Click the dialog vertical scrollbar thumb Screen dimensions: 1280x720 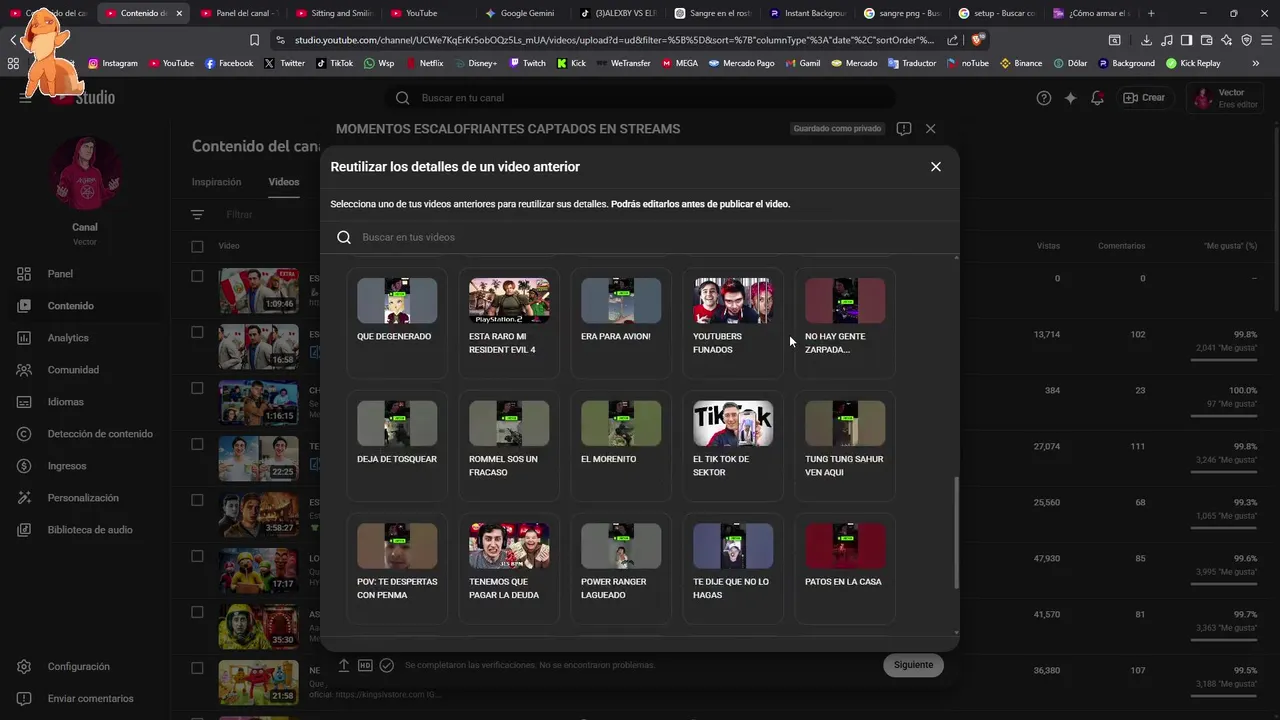pyautogui.click(x=956, y=533)
